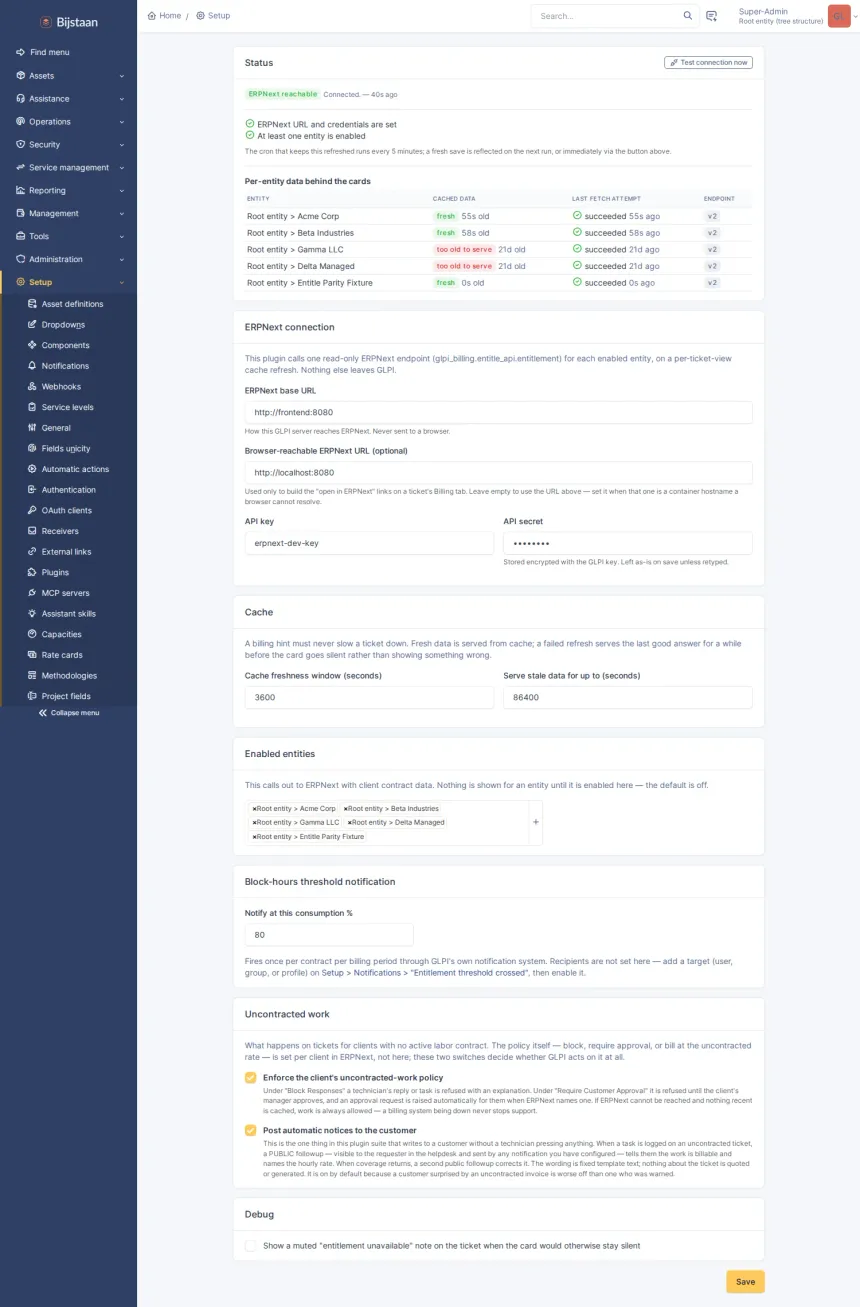Screen dimensions: 860x1307
Task: Expand the Administration menu
Action: coord(68,259)
